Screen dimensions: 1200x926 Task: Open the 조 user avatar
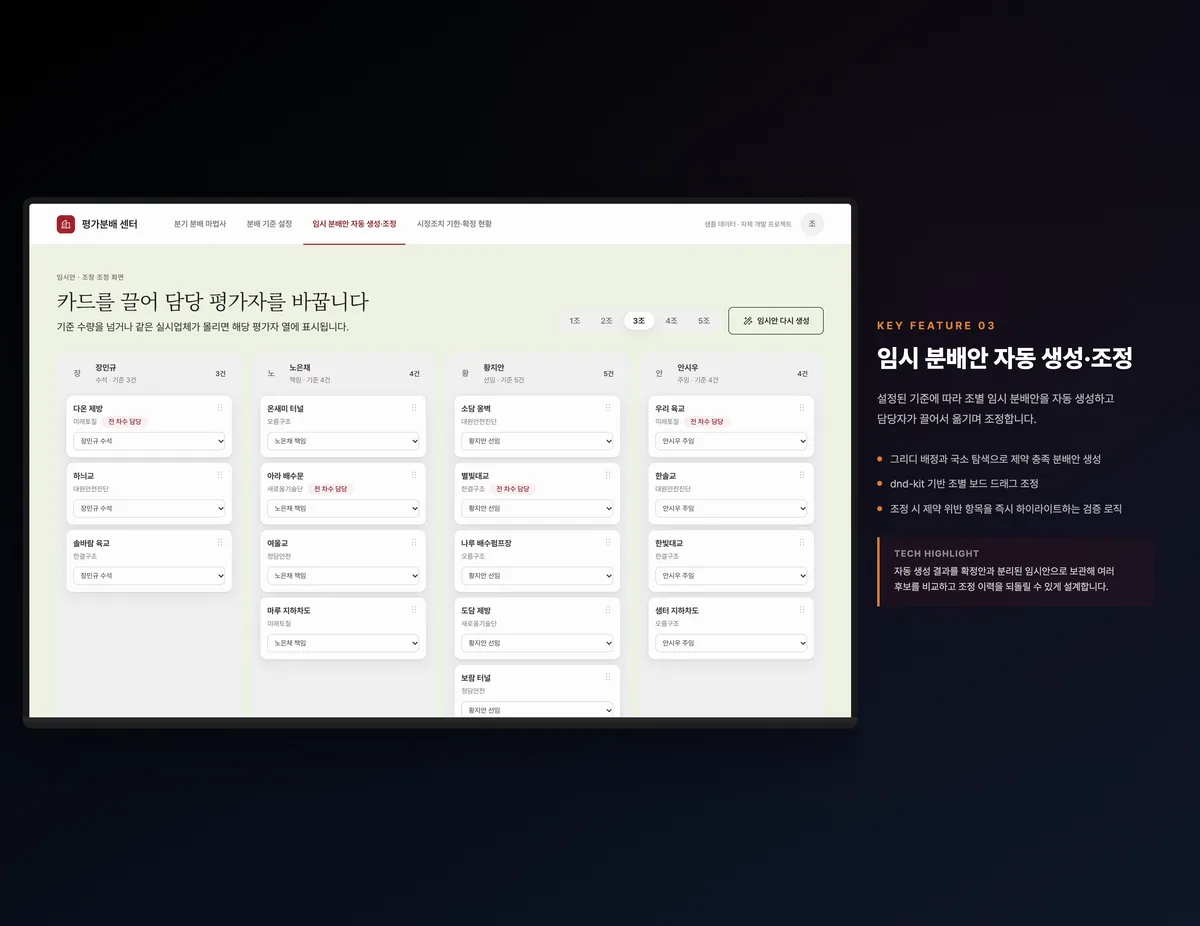(x=812, y=224)
